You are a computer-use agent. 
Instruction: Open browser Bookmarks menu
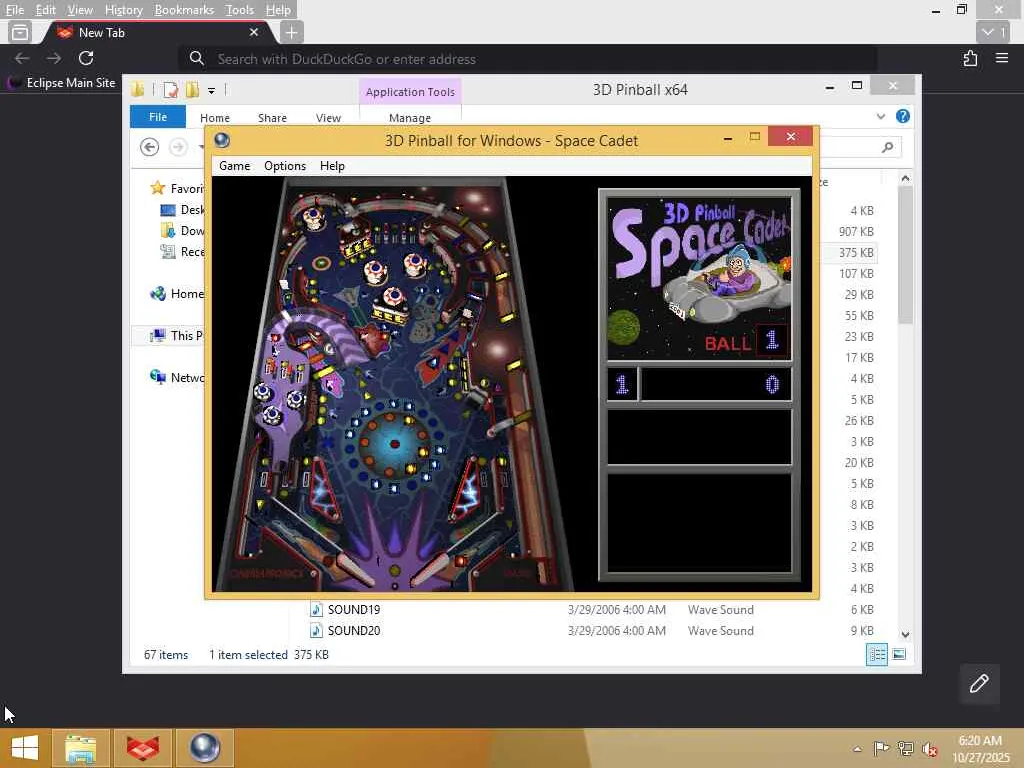[184, 10]
